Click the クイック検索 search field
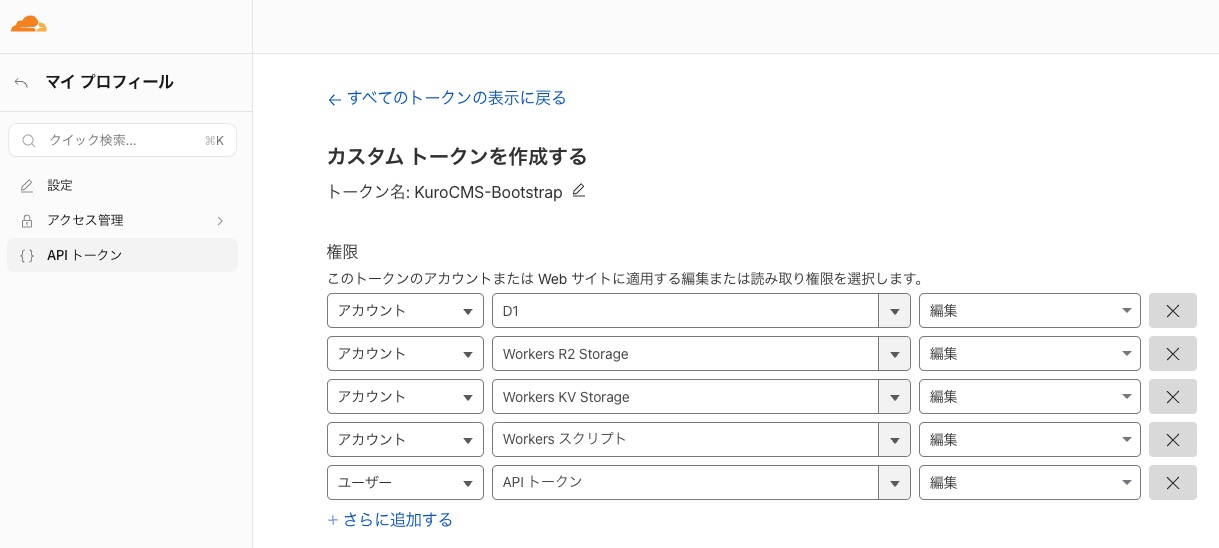Image resolution: width=1219 pixels, height=548 pixels. click(x=122, y=141)
